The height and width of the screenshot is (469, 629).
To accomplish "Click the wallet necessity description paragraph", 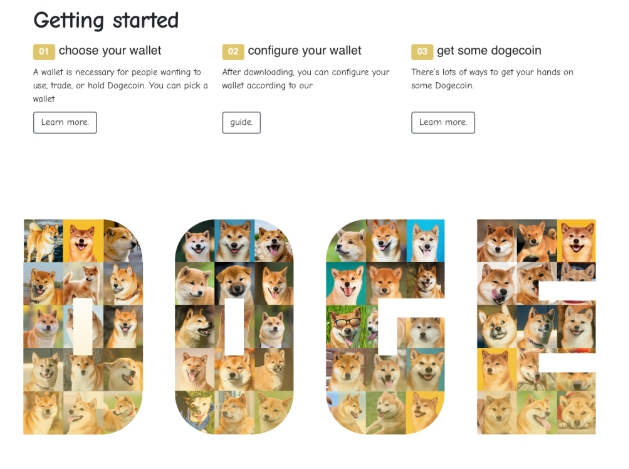I will click(120, 85).
